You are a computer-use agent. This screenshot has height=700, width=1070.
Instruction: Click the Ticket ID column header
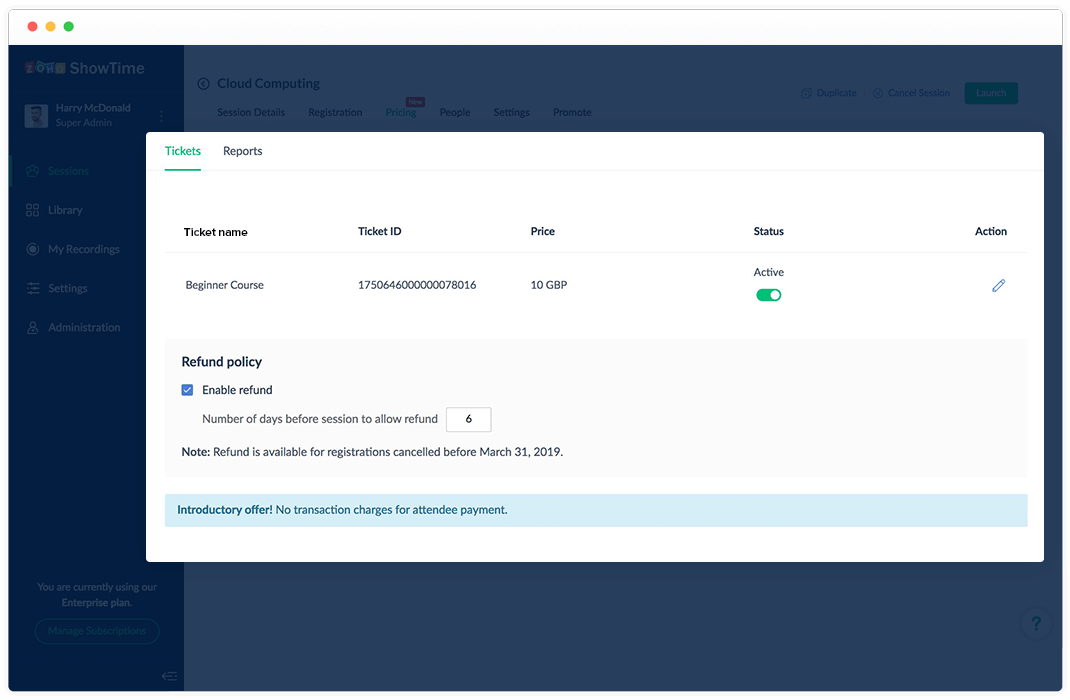pyautogui.click(x=379, y=231)
